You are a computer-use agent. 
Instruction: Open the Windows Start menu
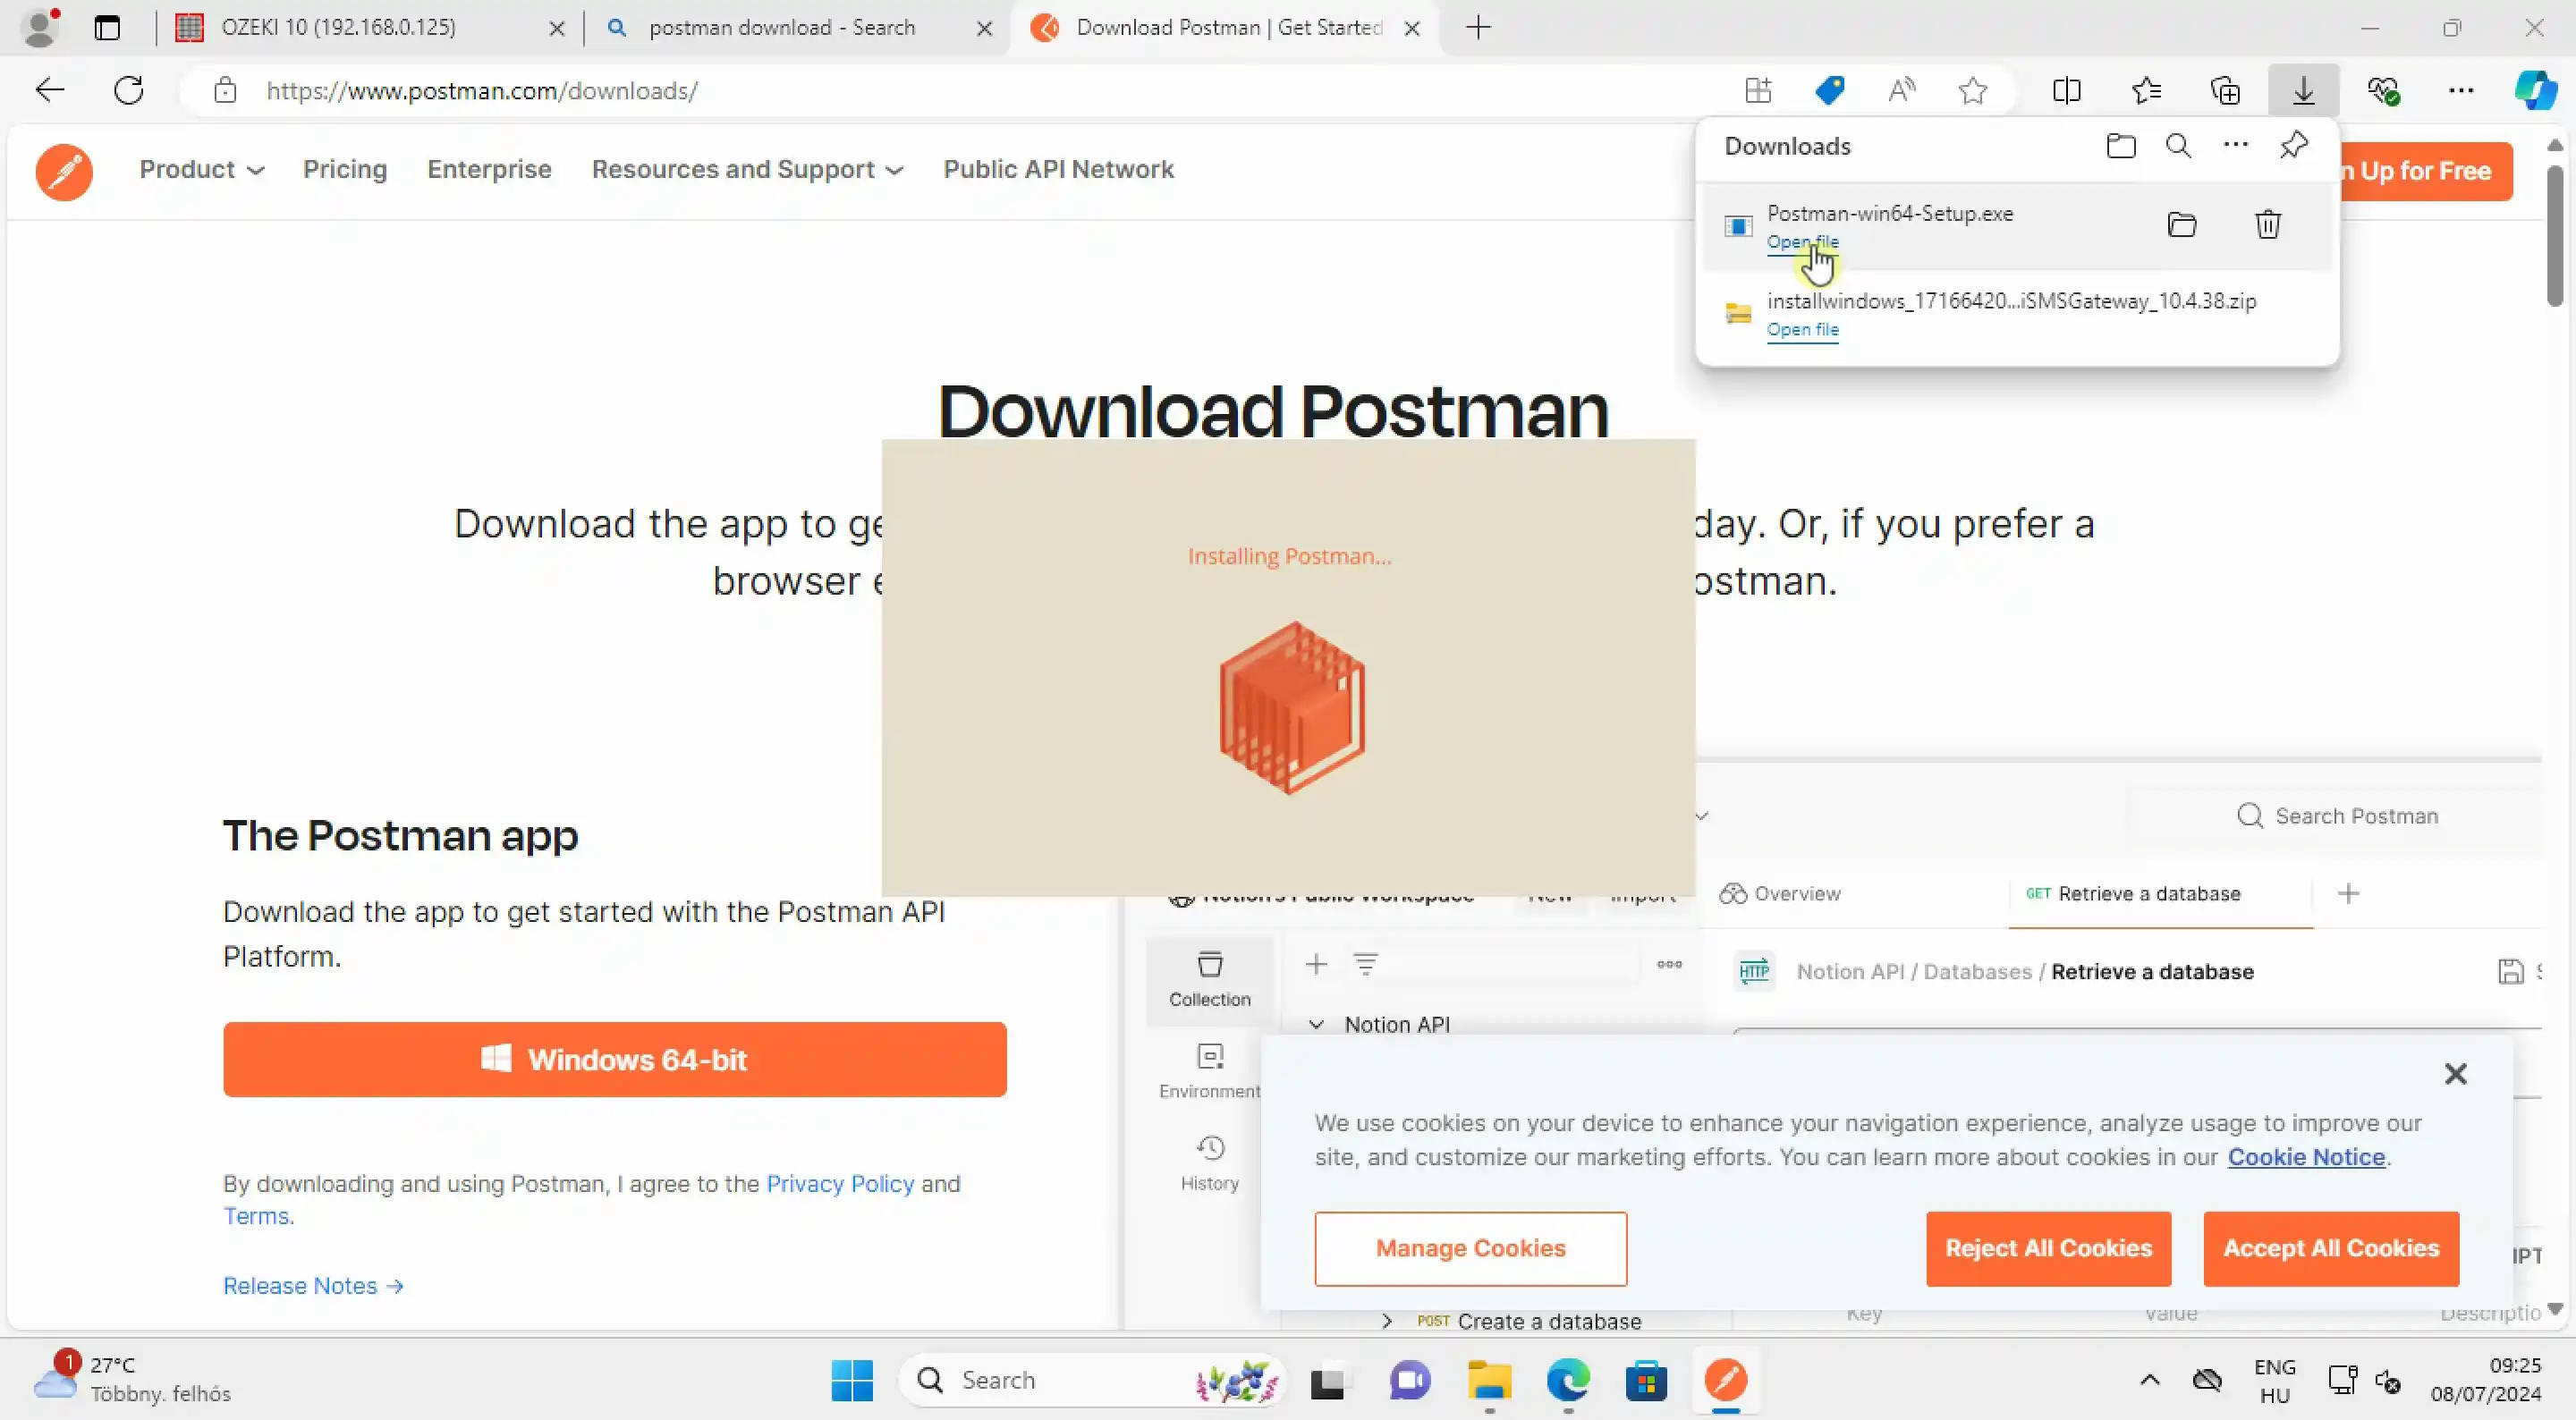(852, 1381)
